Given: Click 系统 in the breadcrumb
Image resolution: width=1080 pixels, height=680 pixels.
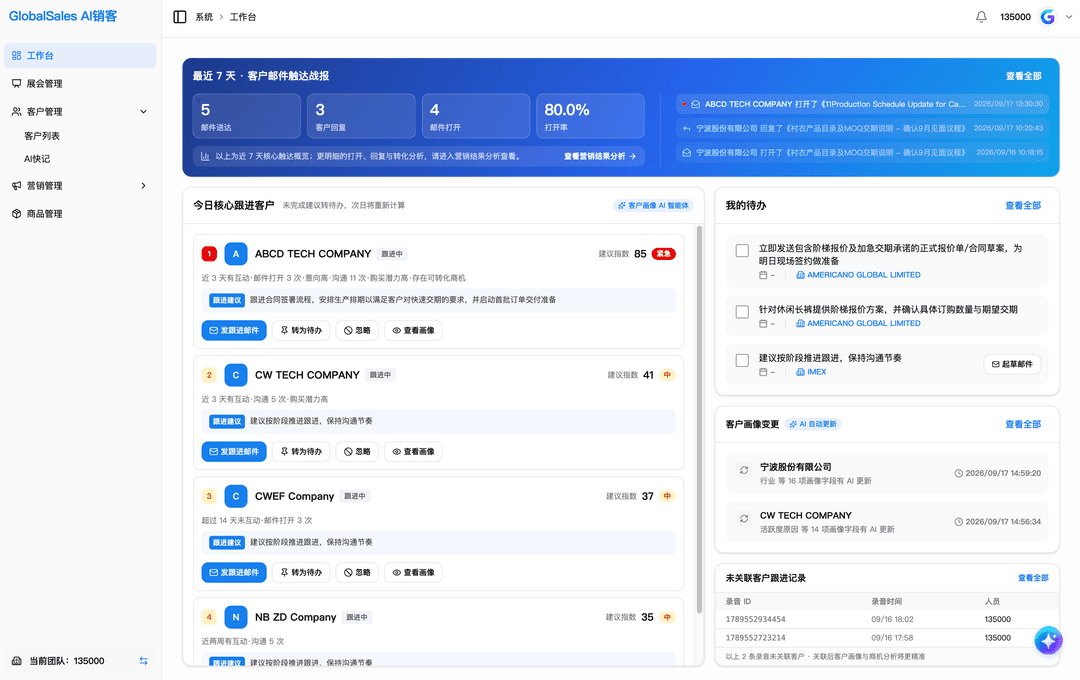Looking at the screenshot, I should tap(204, 17).
